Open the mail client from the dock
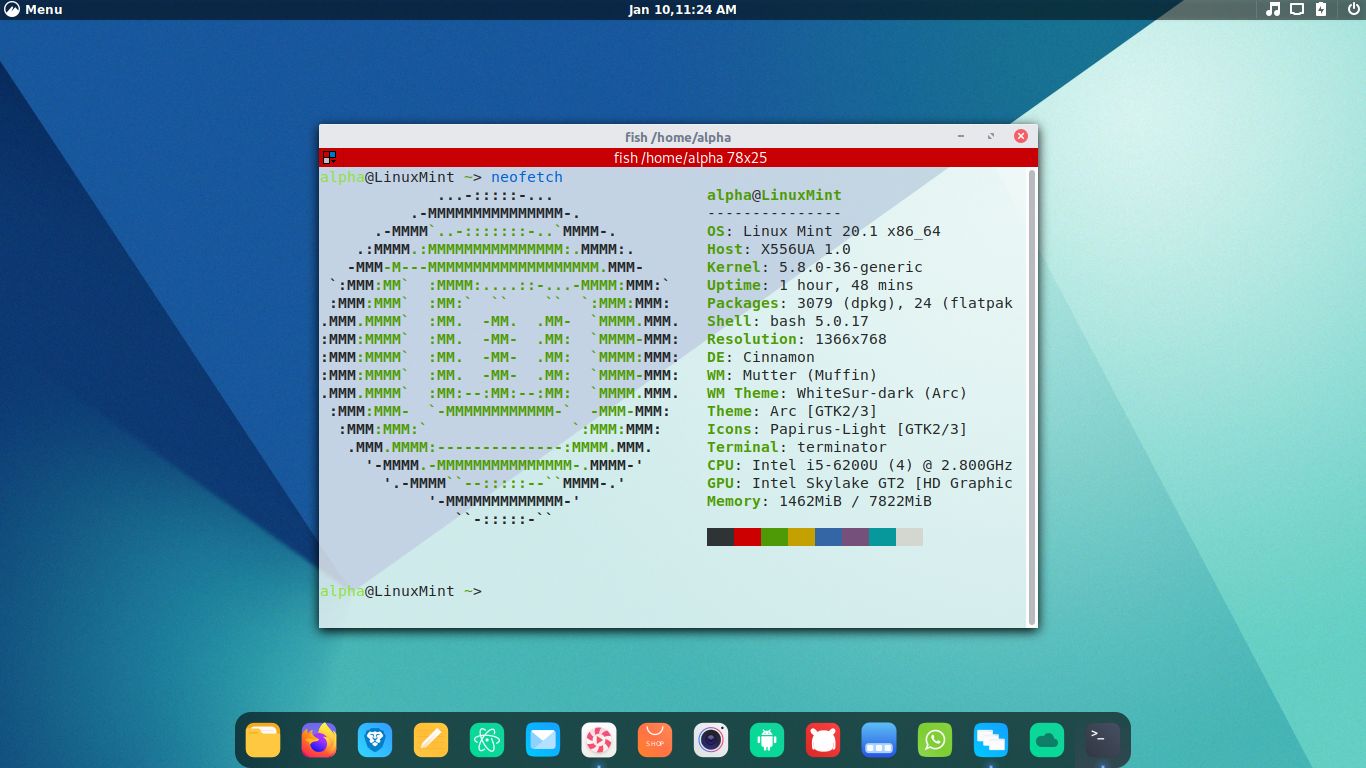1366x768 pixels. (543, 740)
